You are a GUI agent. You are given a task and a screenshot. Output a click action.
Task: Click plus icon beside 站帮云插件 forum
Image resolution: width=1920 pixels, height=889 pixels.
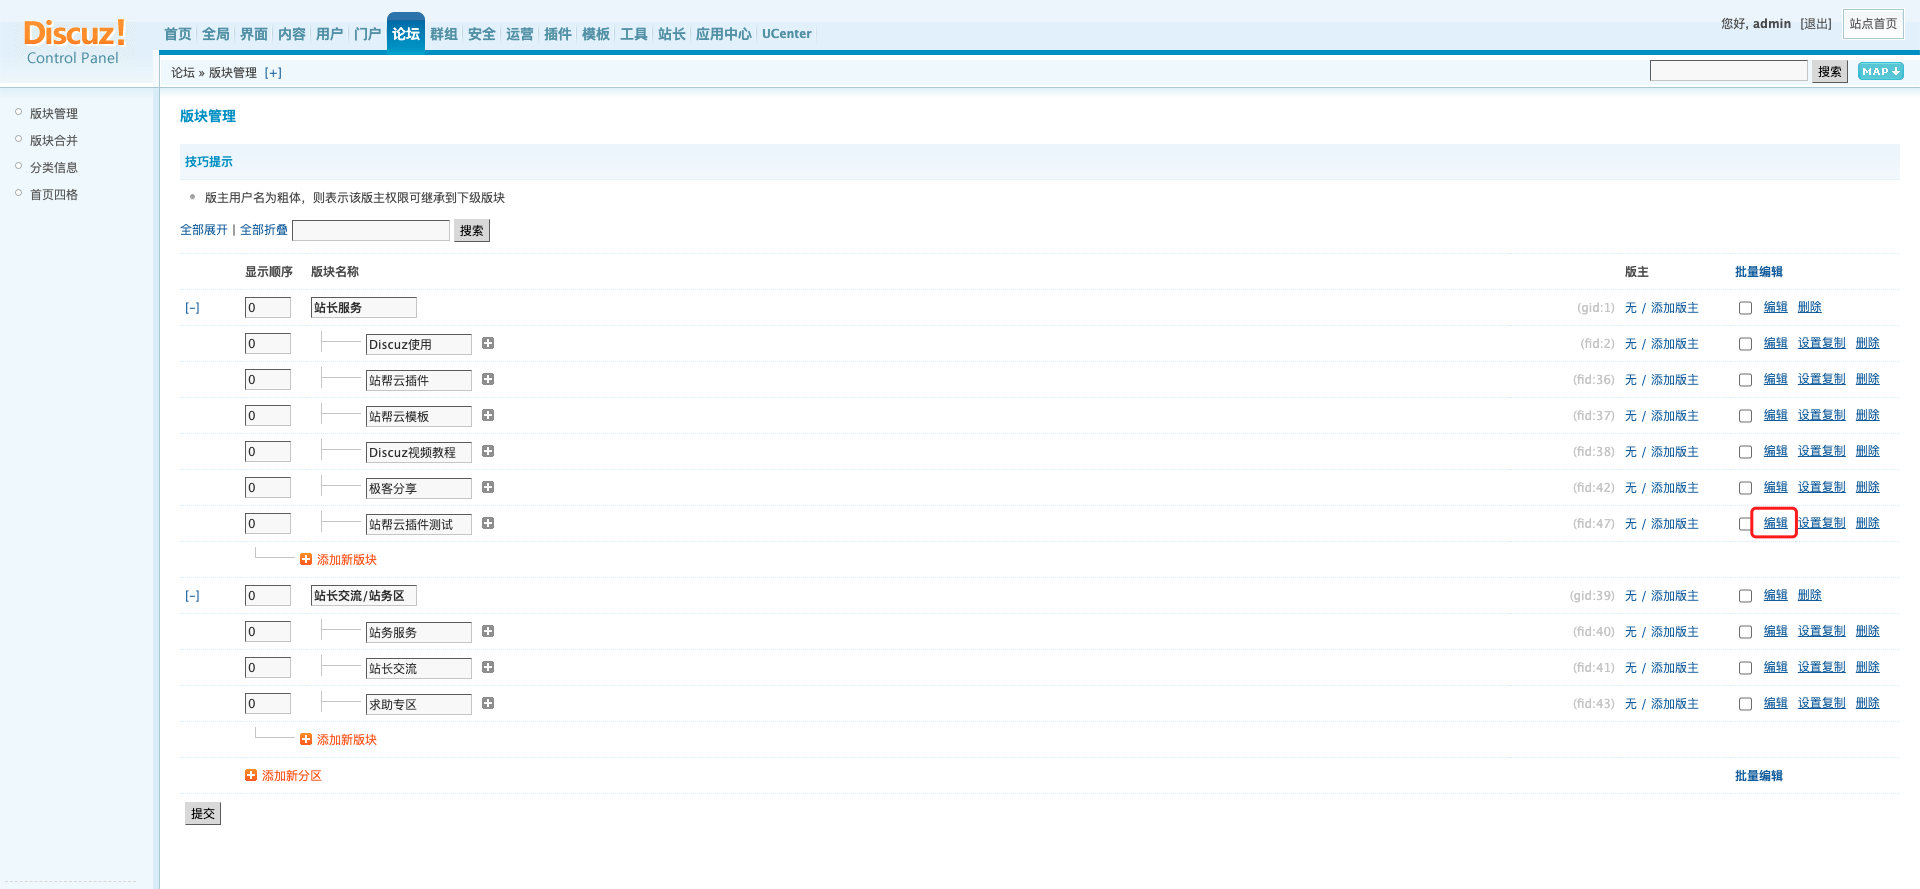(488, 379)
